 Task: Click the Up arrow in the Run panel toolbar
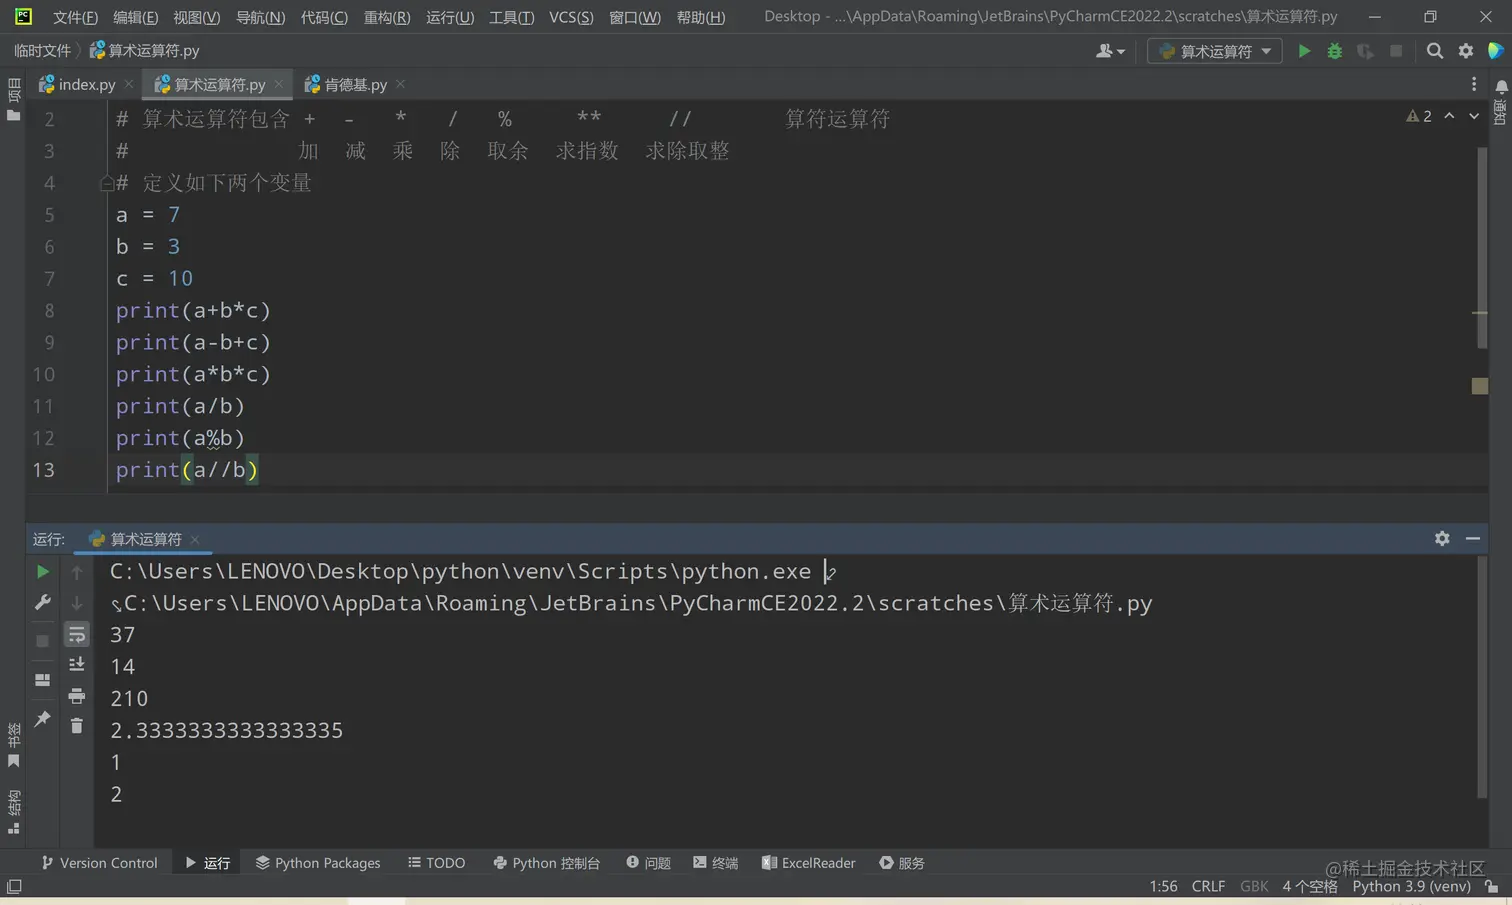[x=77, y=572]
